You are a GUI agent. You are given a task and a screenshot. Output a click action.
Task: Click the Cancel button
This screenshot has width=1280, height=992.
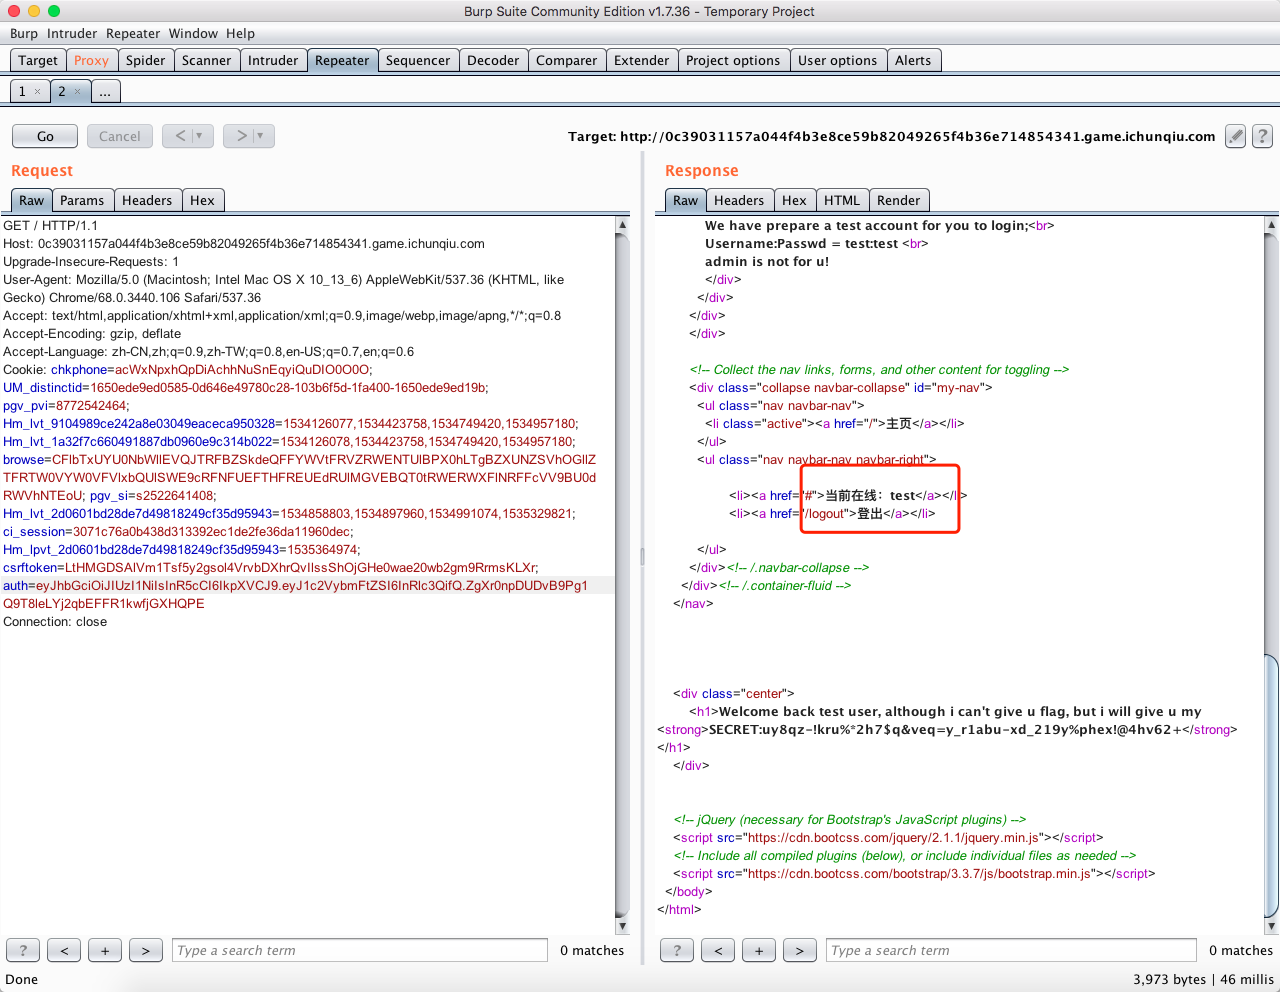tap(120, 136)
